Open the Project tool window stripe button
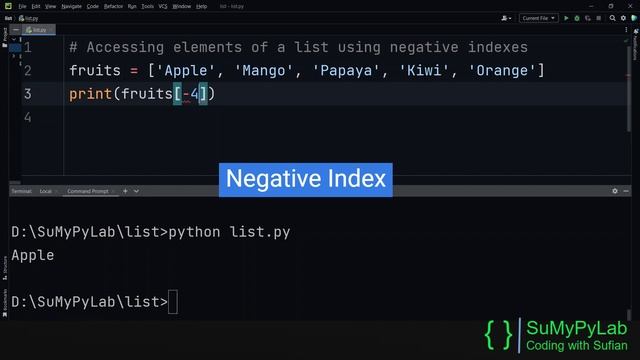Image resolution: width=640 pixels, height=360 pixels. pyautogui.click(x=4, y=38)
